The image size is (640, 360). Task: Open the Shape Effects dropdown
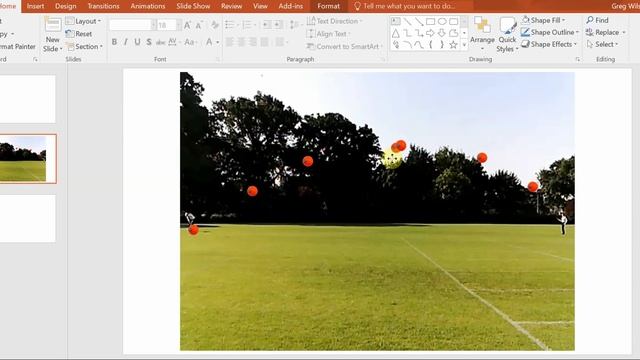[549, 44]
